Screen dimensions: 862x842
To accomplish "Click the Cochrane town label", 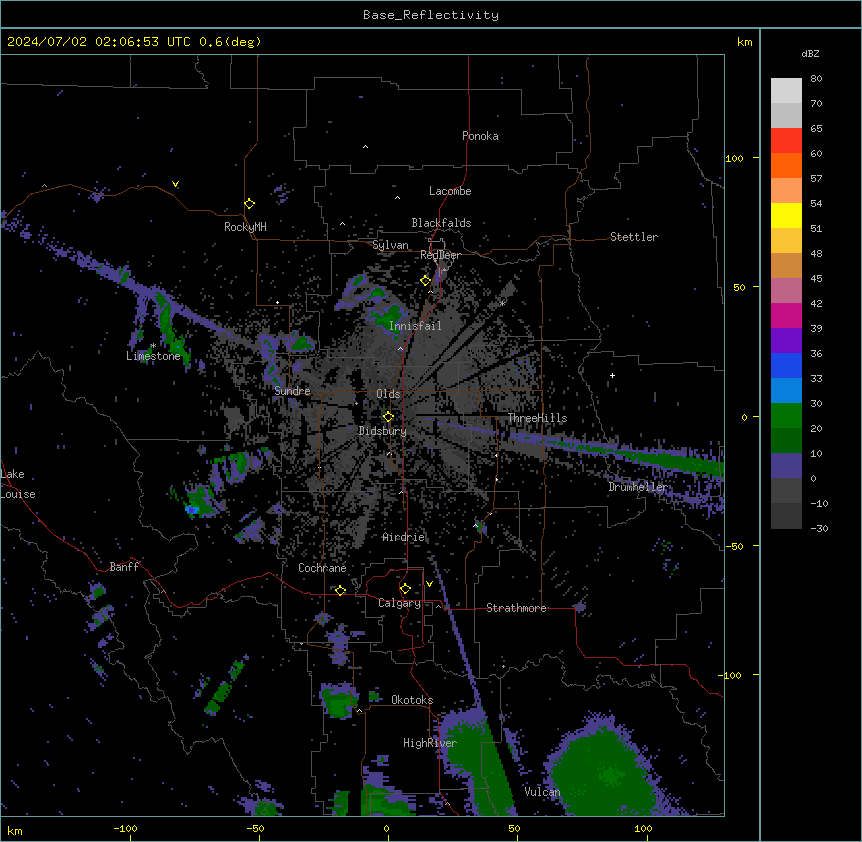I will [x=322, y=568].
